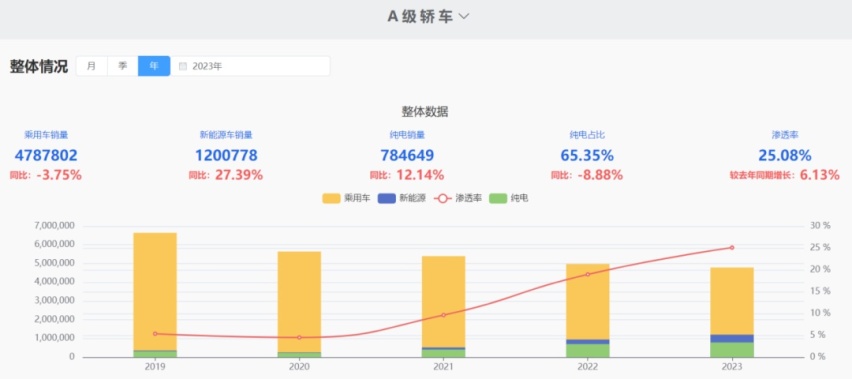This screenshot has height=379, width=852.
Task: Click the 2021 x-axis label
Action: point(443,367)
